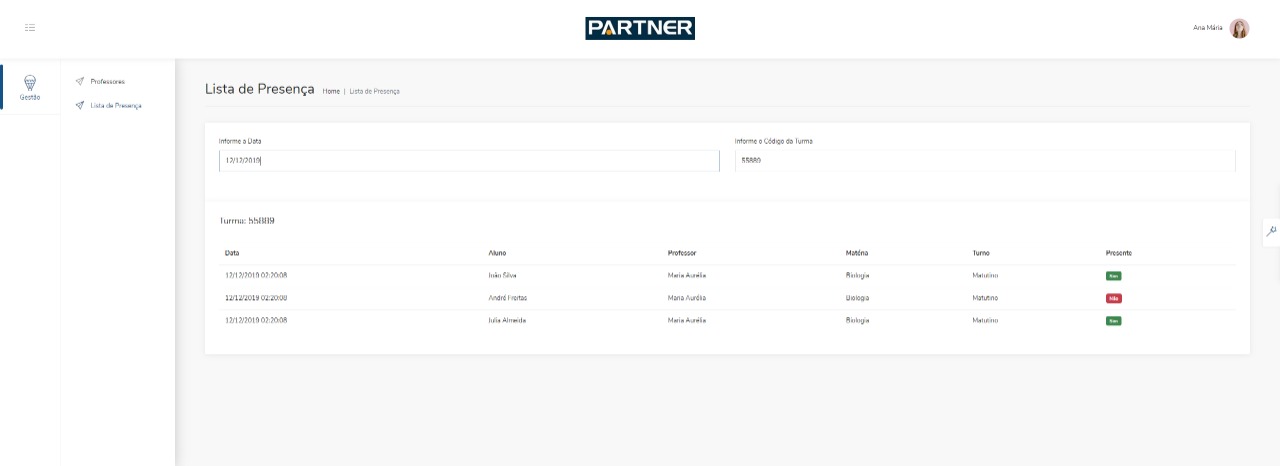Click Matutino in Júlia Almeida's row

pos(985,320)
